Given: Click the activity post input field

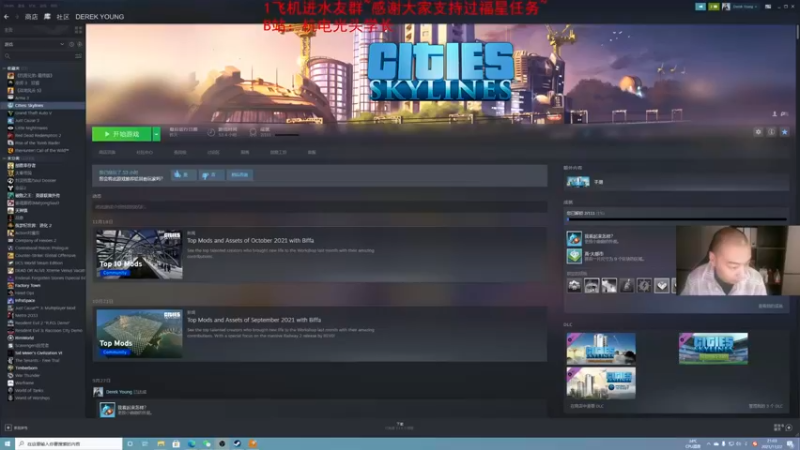Looking at the screenshot, I should 319,207.
